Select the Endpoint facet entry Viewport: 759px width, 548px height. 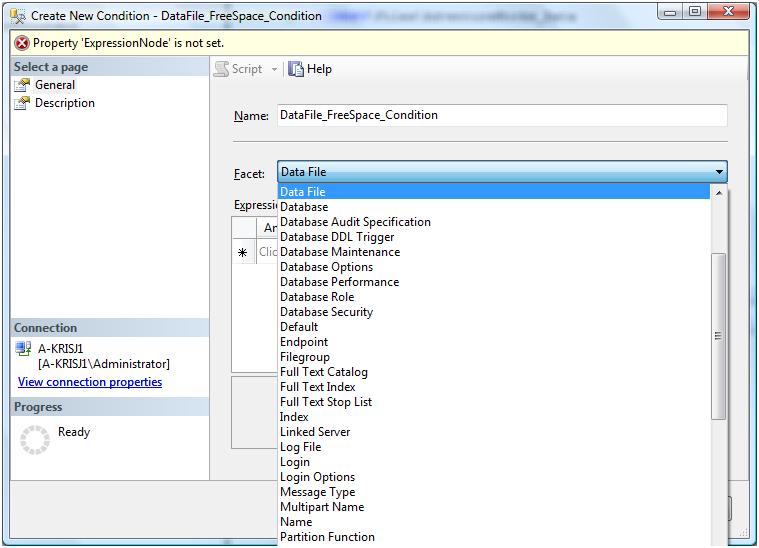[494, 342]
